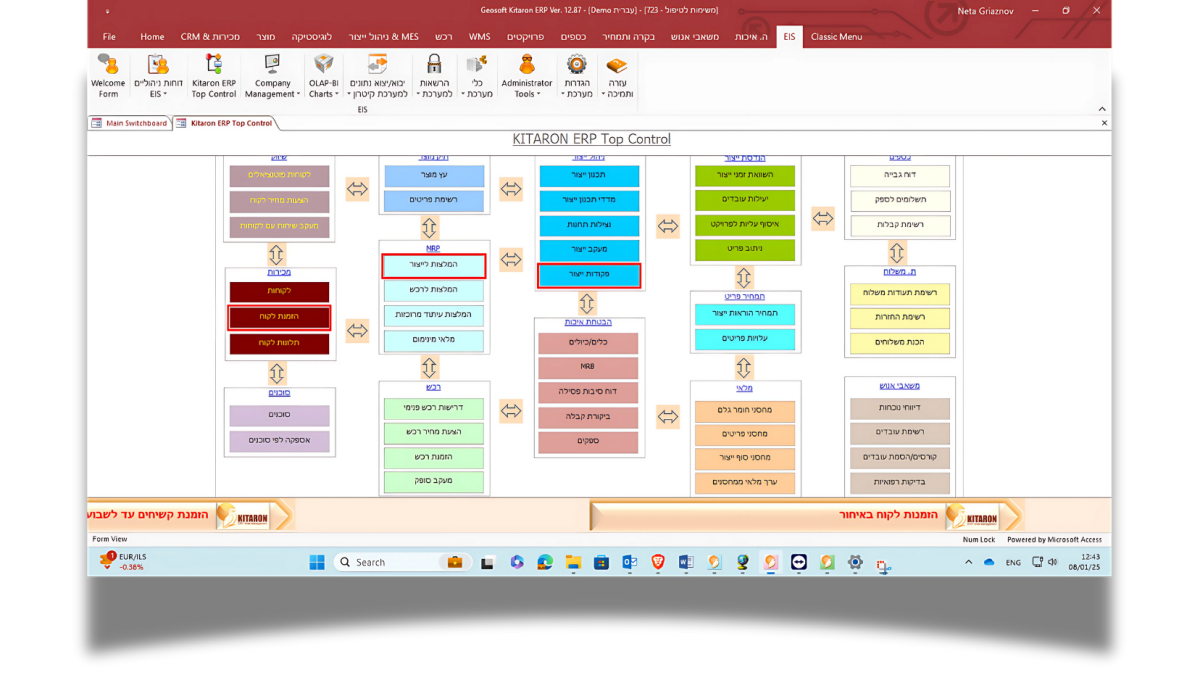The width and height of the screenshot is (1200, 675).
Task: Expand the כלי מערכת dropdown
Action: point(477,77)
